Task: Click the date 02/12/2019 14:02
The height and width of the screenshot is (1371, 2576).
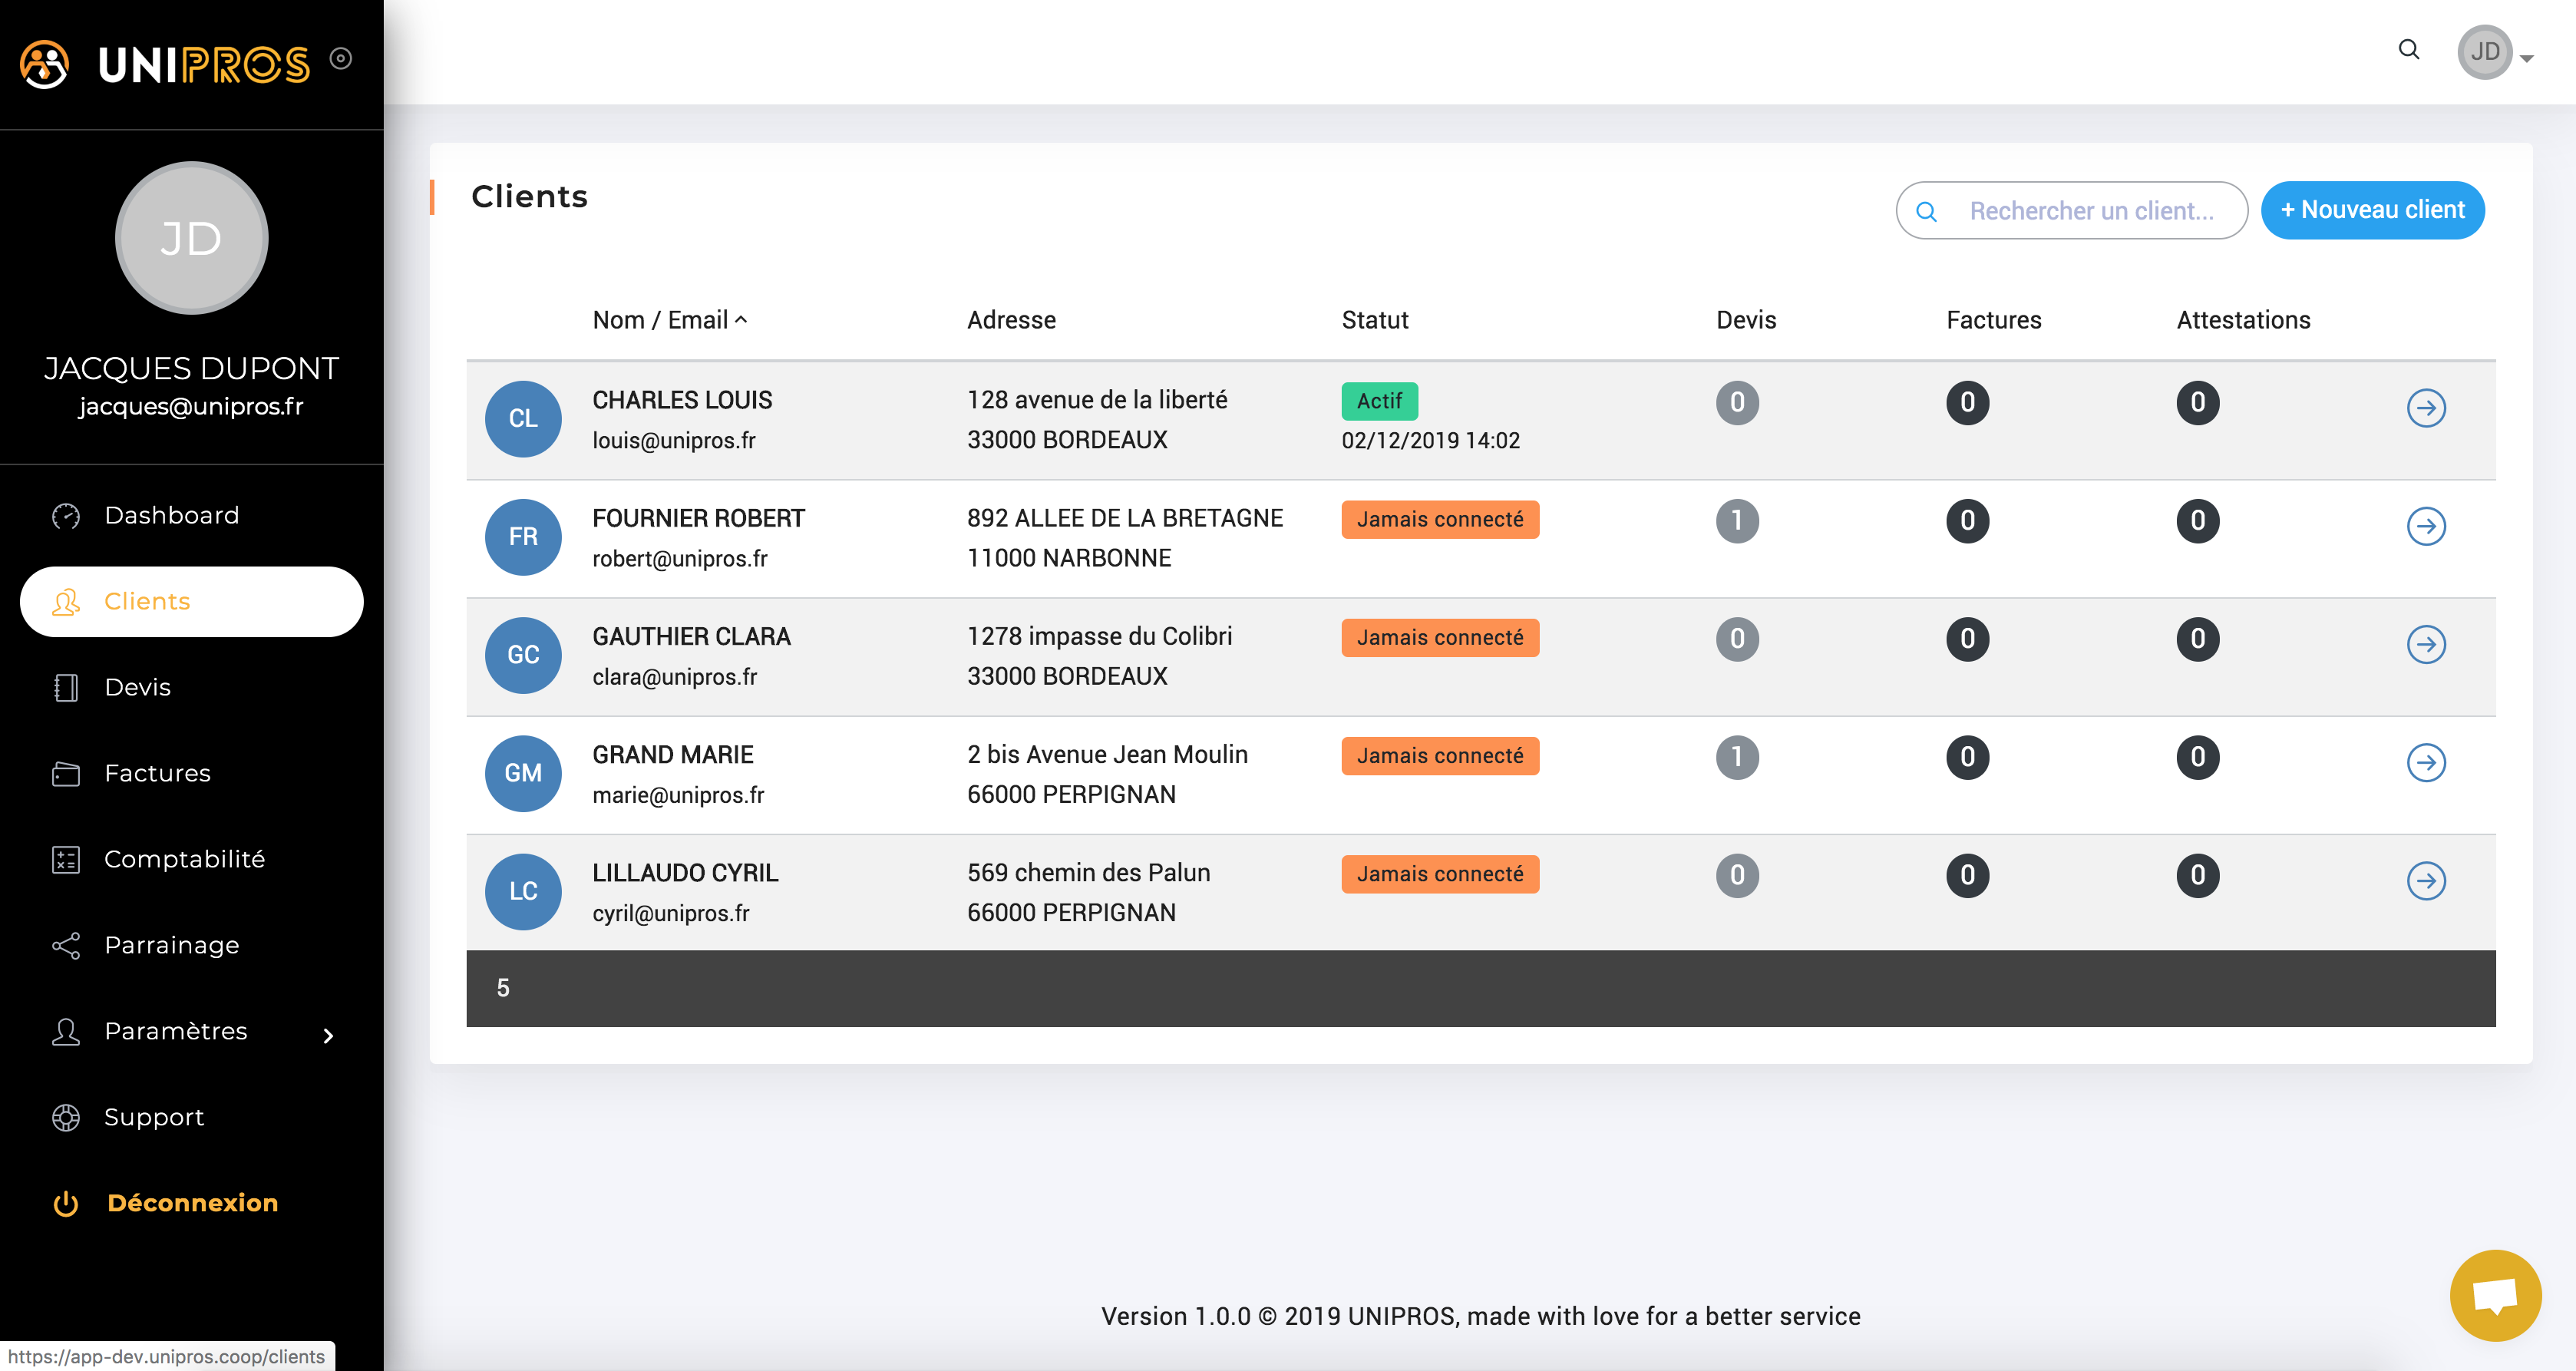Action: (1430, 441)
